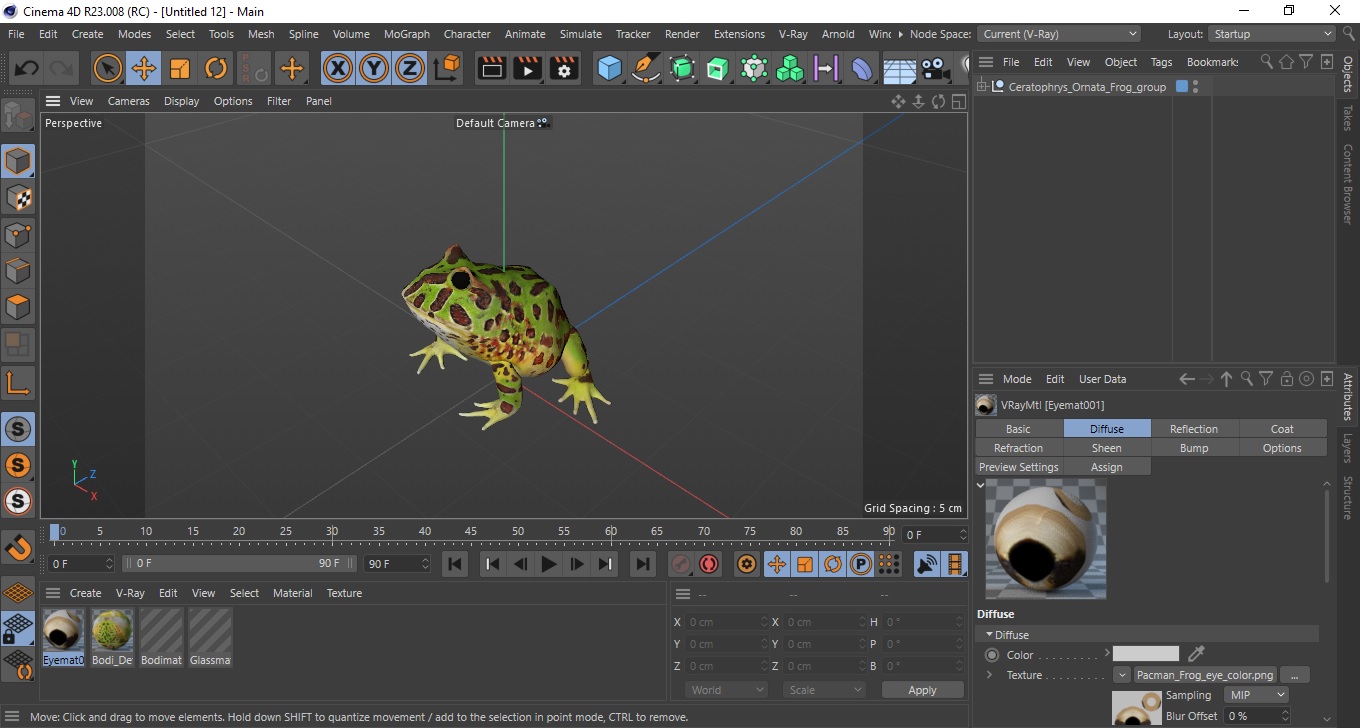Open viewport Cameras menu
This screenshot has width=1360, height=728.
[128, 101]
